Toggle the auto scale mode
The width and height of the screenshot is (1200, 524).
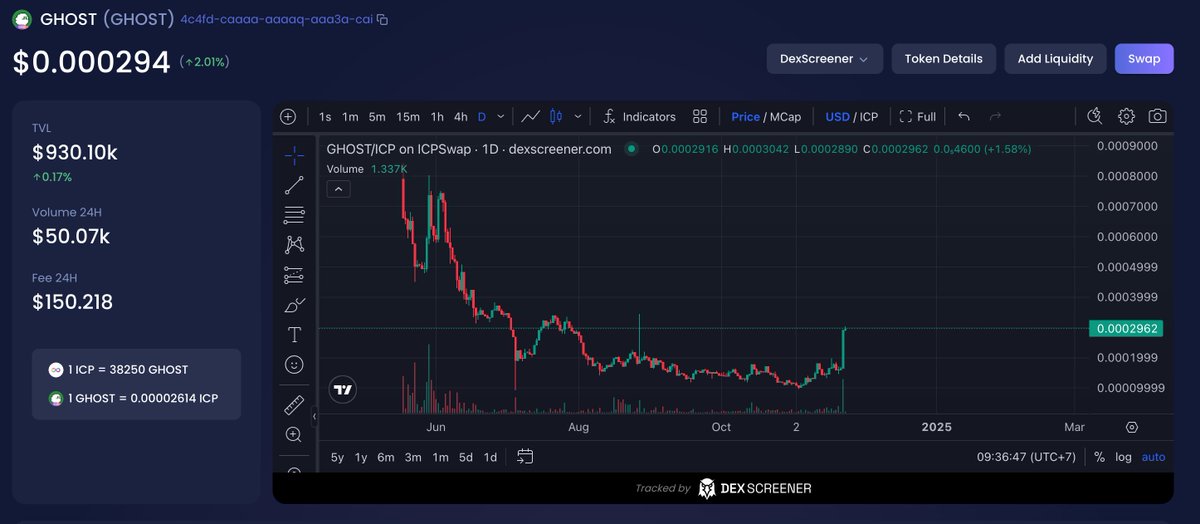click(1154, 457)
